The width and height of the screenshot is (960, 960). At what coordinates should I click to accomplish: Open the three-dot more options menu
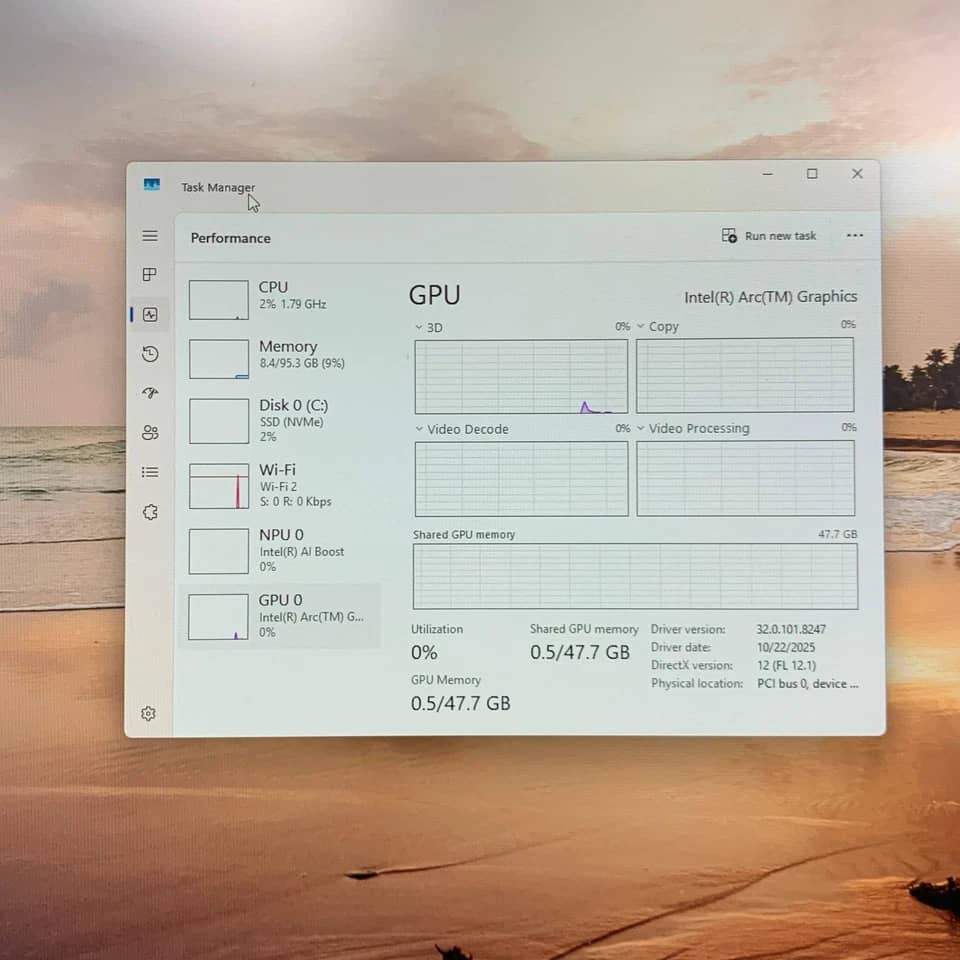pyautogui.click(x=855, y=235)
